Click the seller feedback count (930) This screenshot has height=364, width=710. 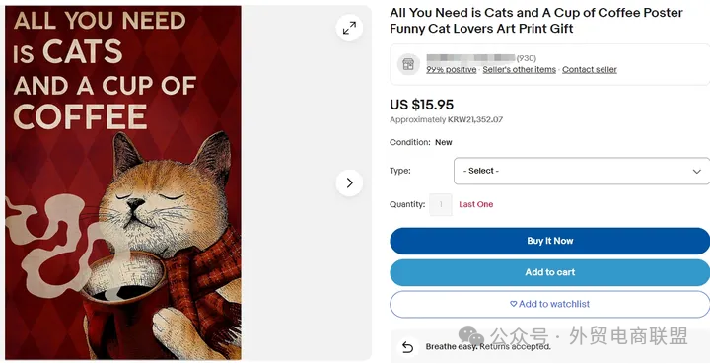coord(526,58)
